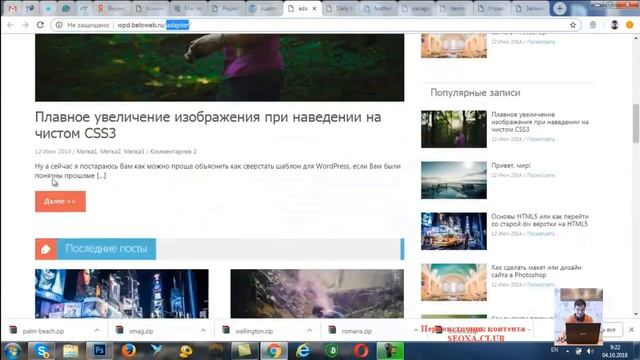Open the green B taskbar application
Screen dimensions: 640x360
332,351
